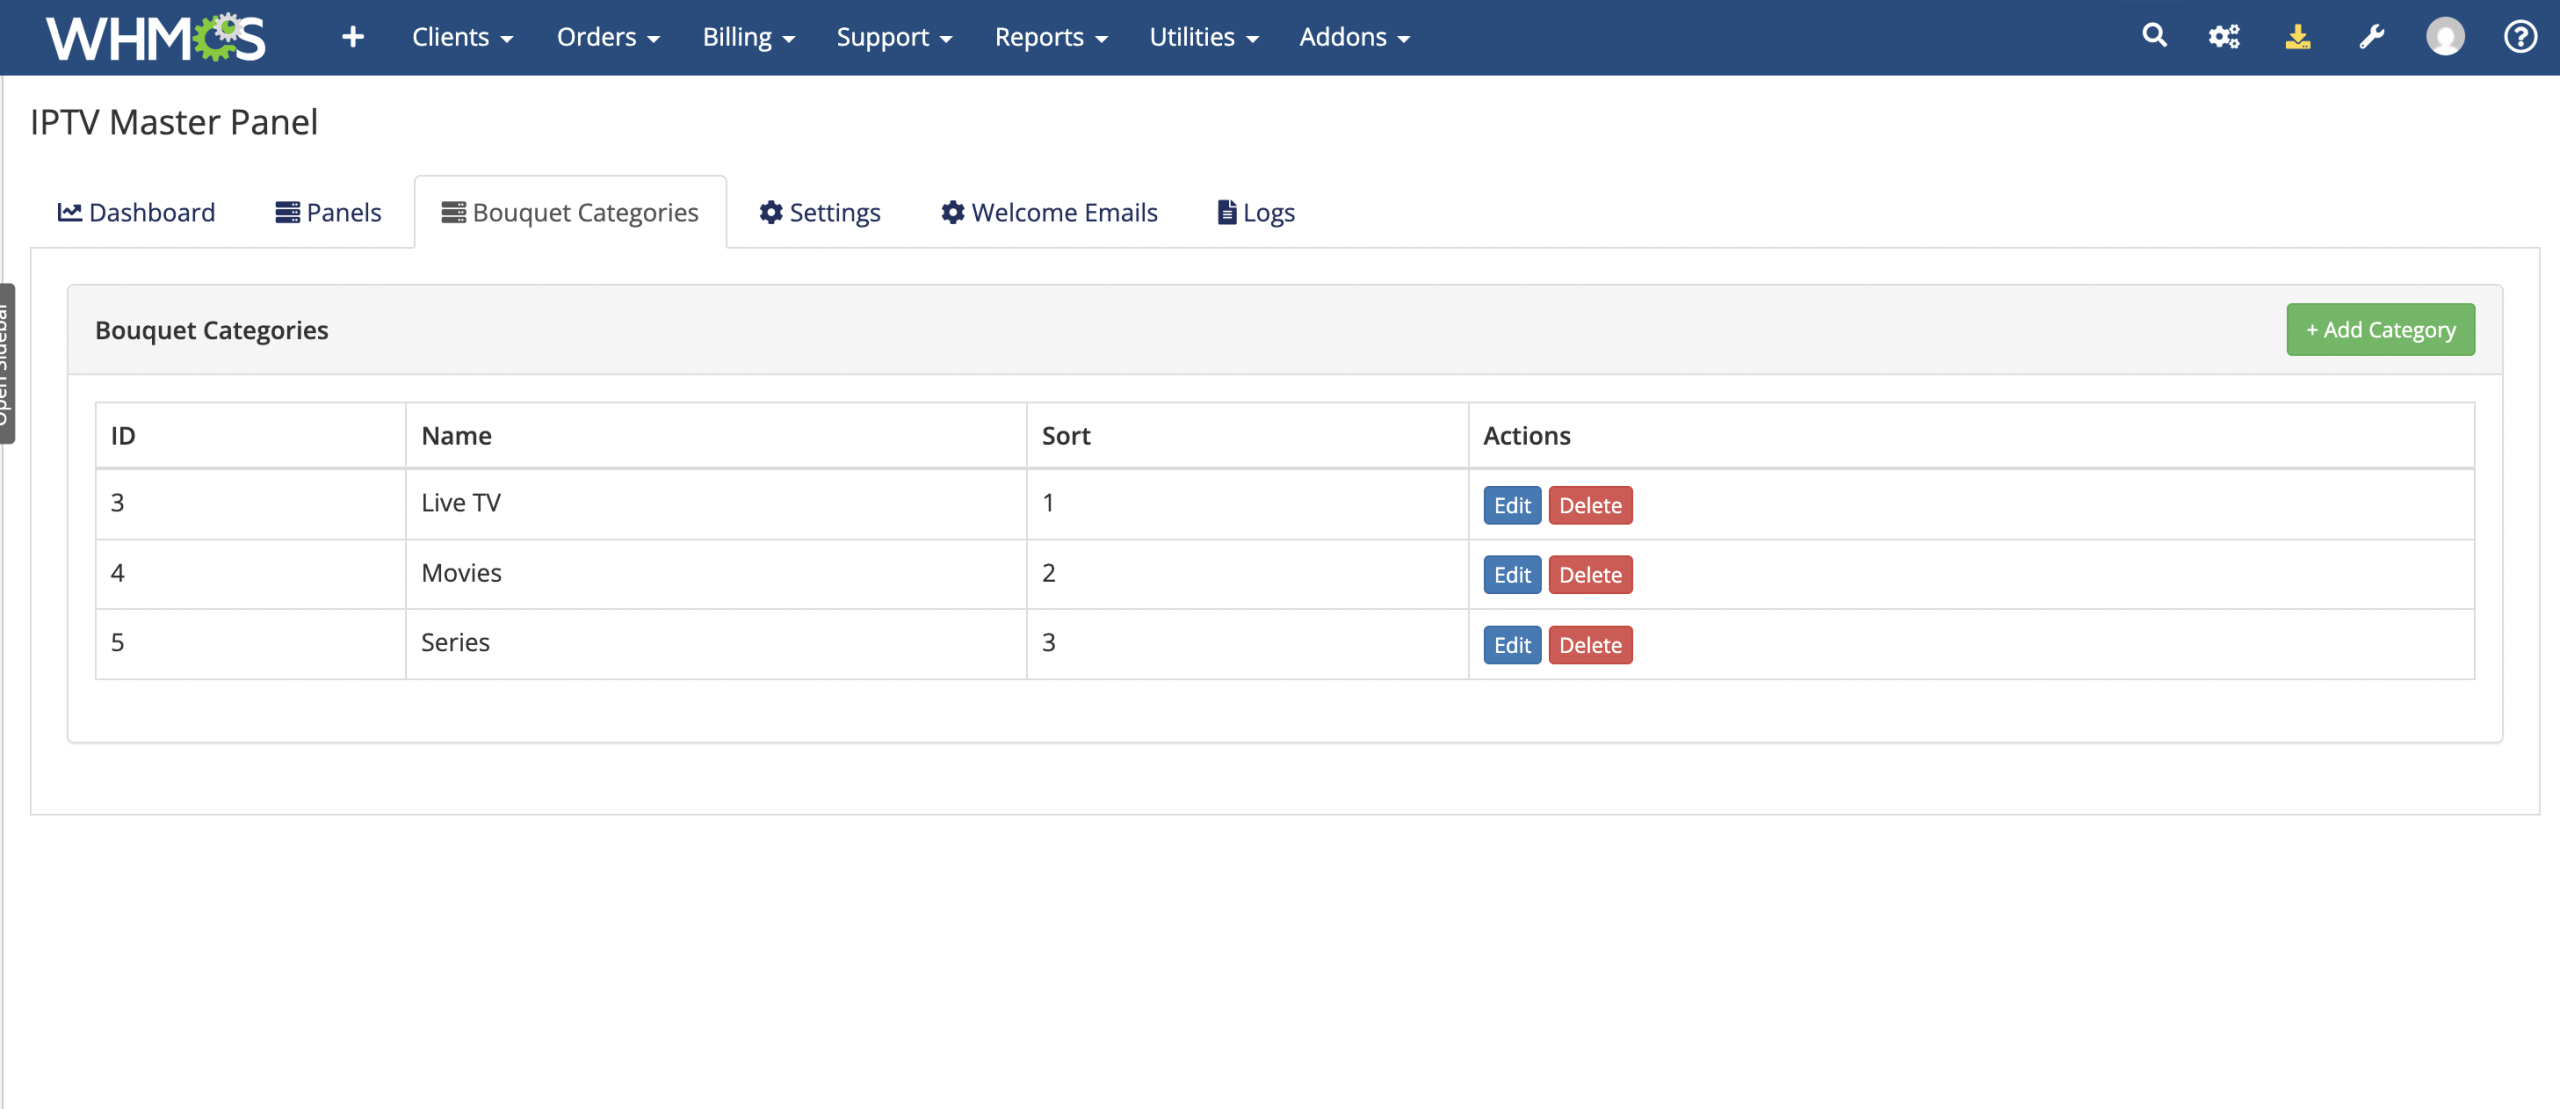
Task: Switch to the Logs tab
Action: 1256,212
